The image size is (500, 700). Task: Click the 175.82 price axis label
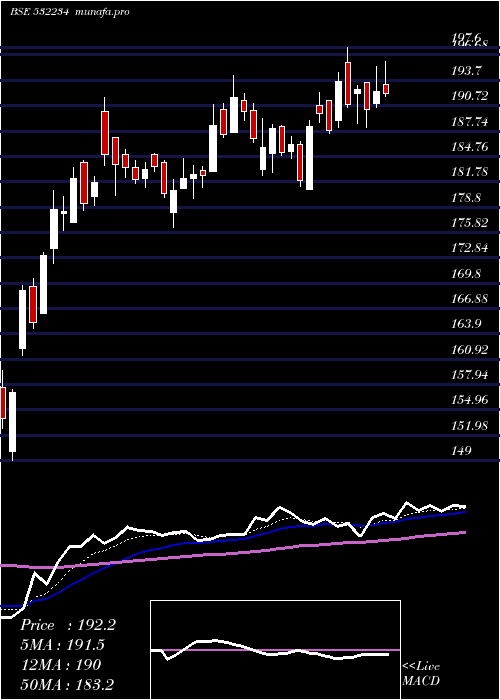coord(470,223)
